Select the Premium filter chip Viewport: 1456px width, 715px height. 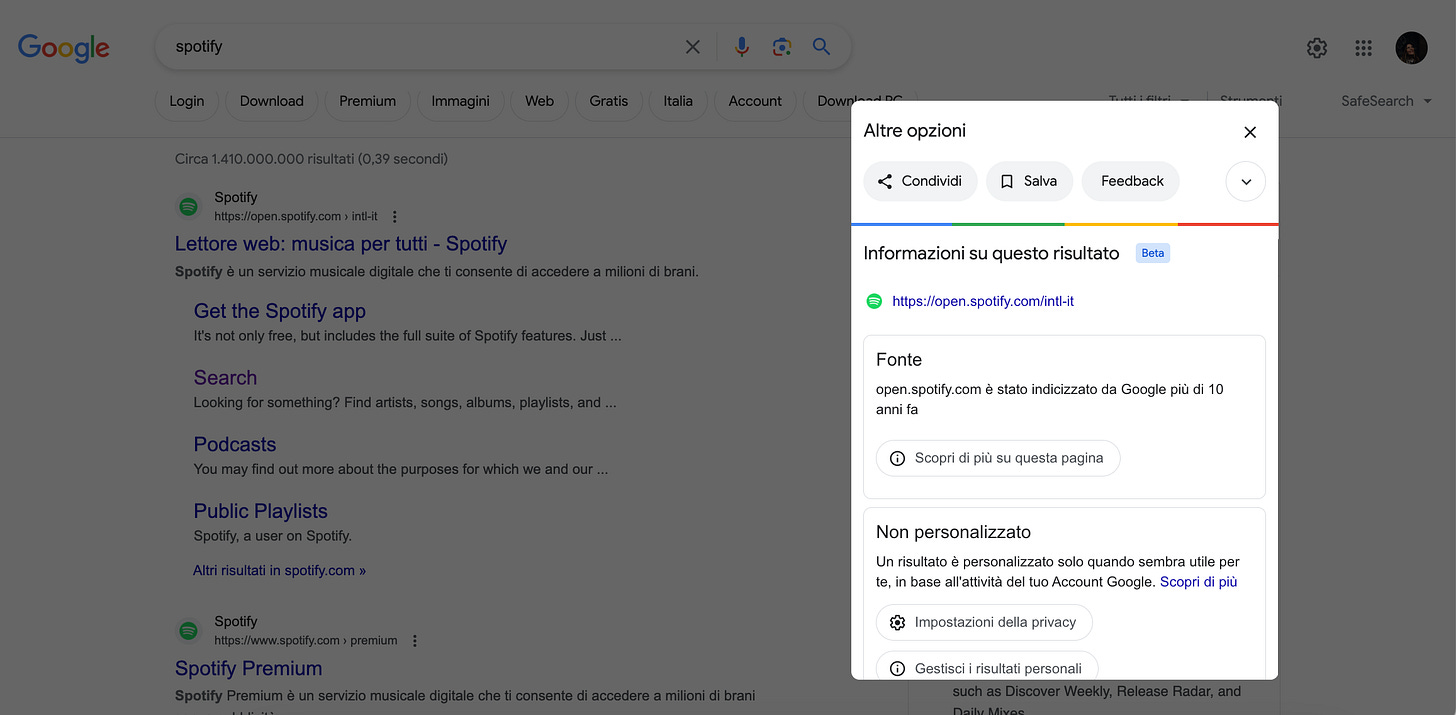[x=368, y=101]
